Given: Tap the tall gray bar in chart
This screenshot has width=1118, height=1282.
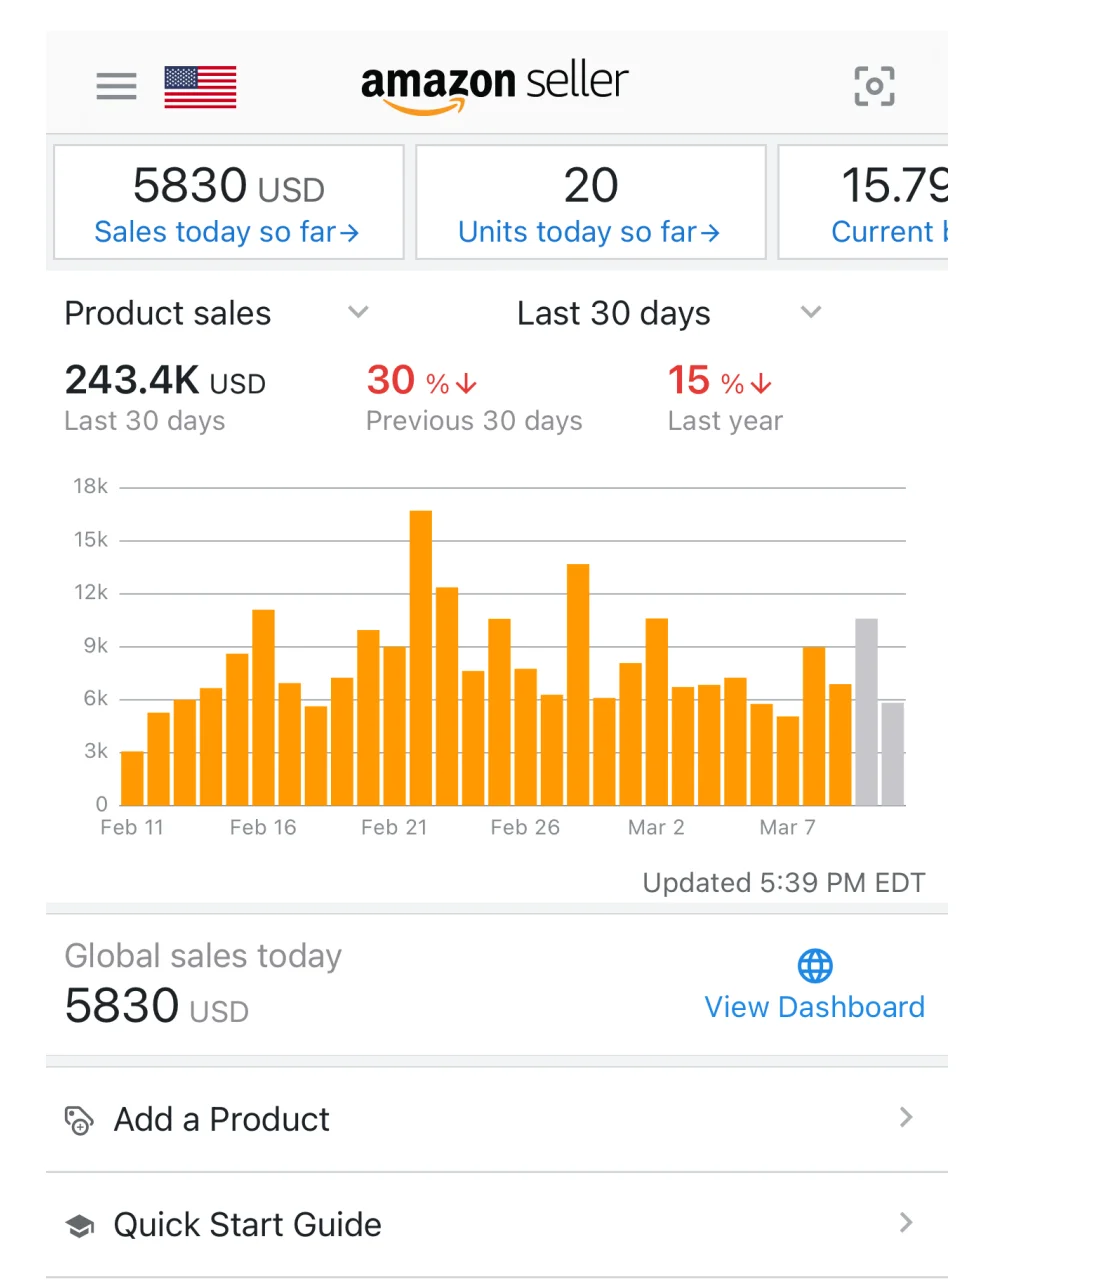Looking at the screenshot, I should (866, 711).
